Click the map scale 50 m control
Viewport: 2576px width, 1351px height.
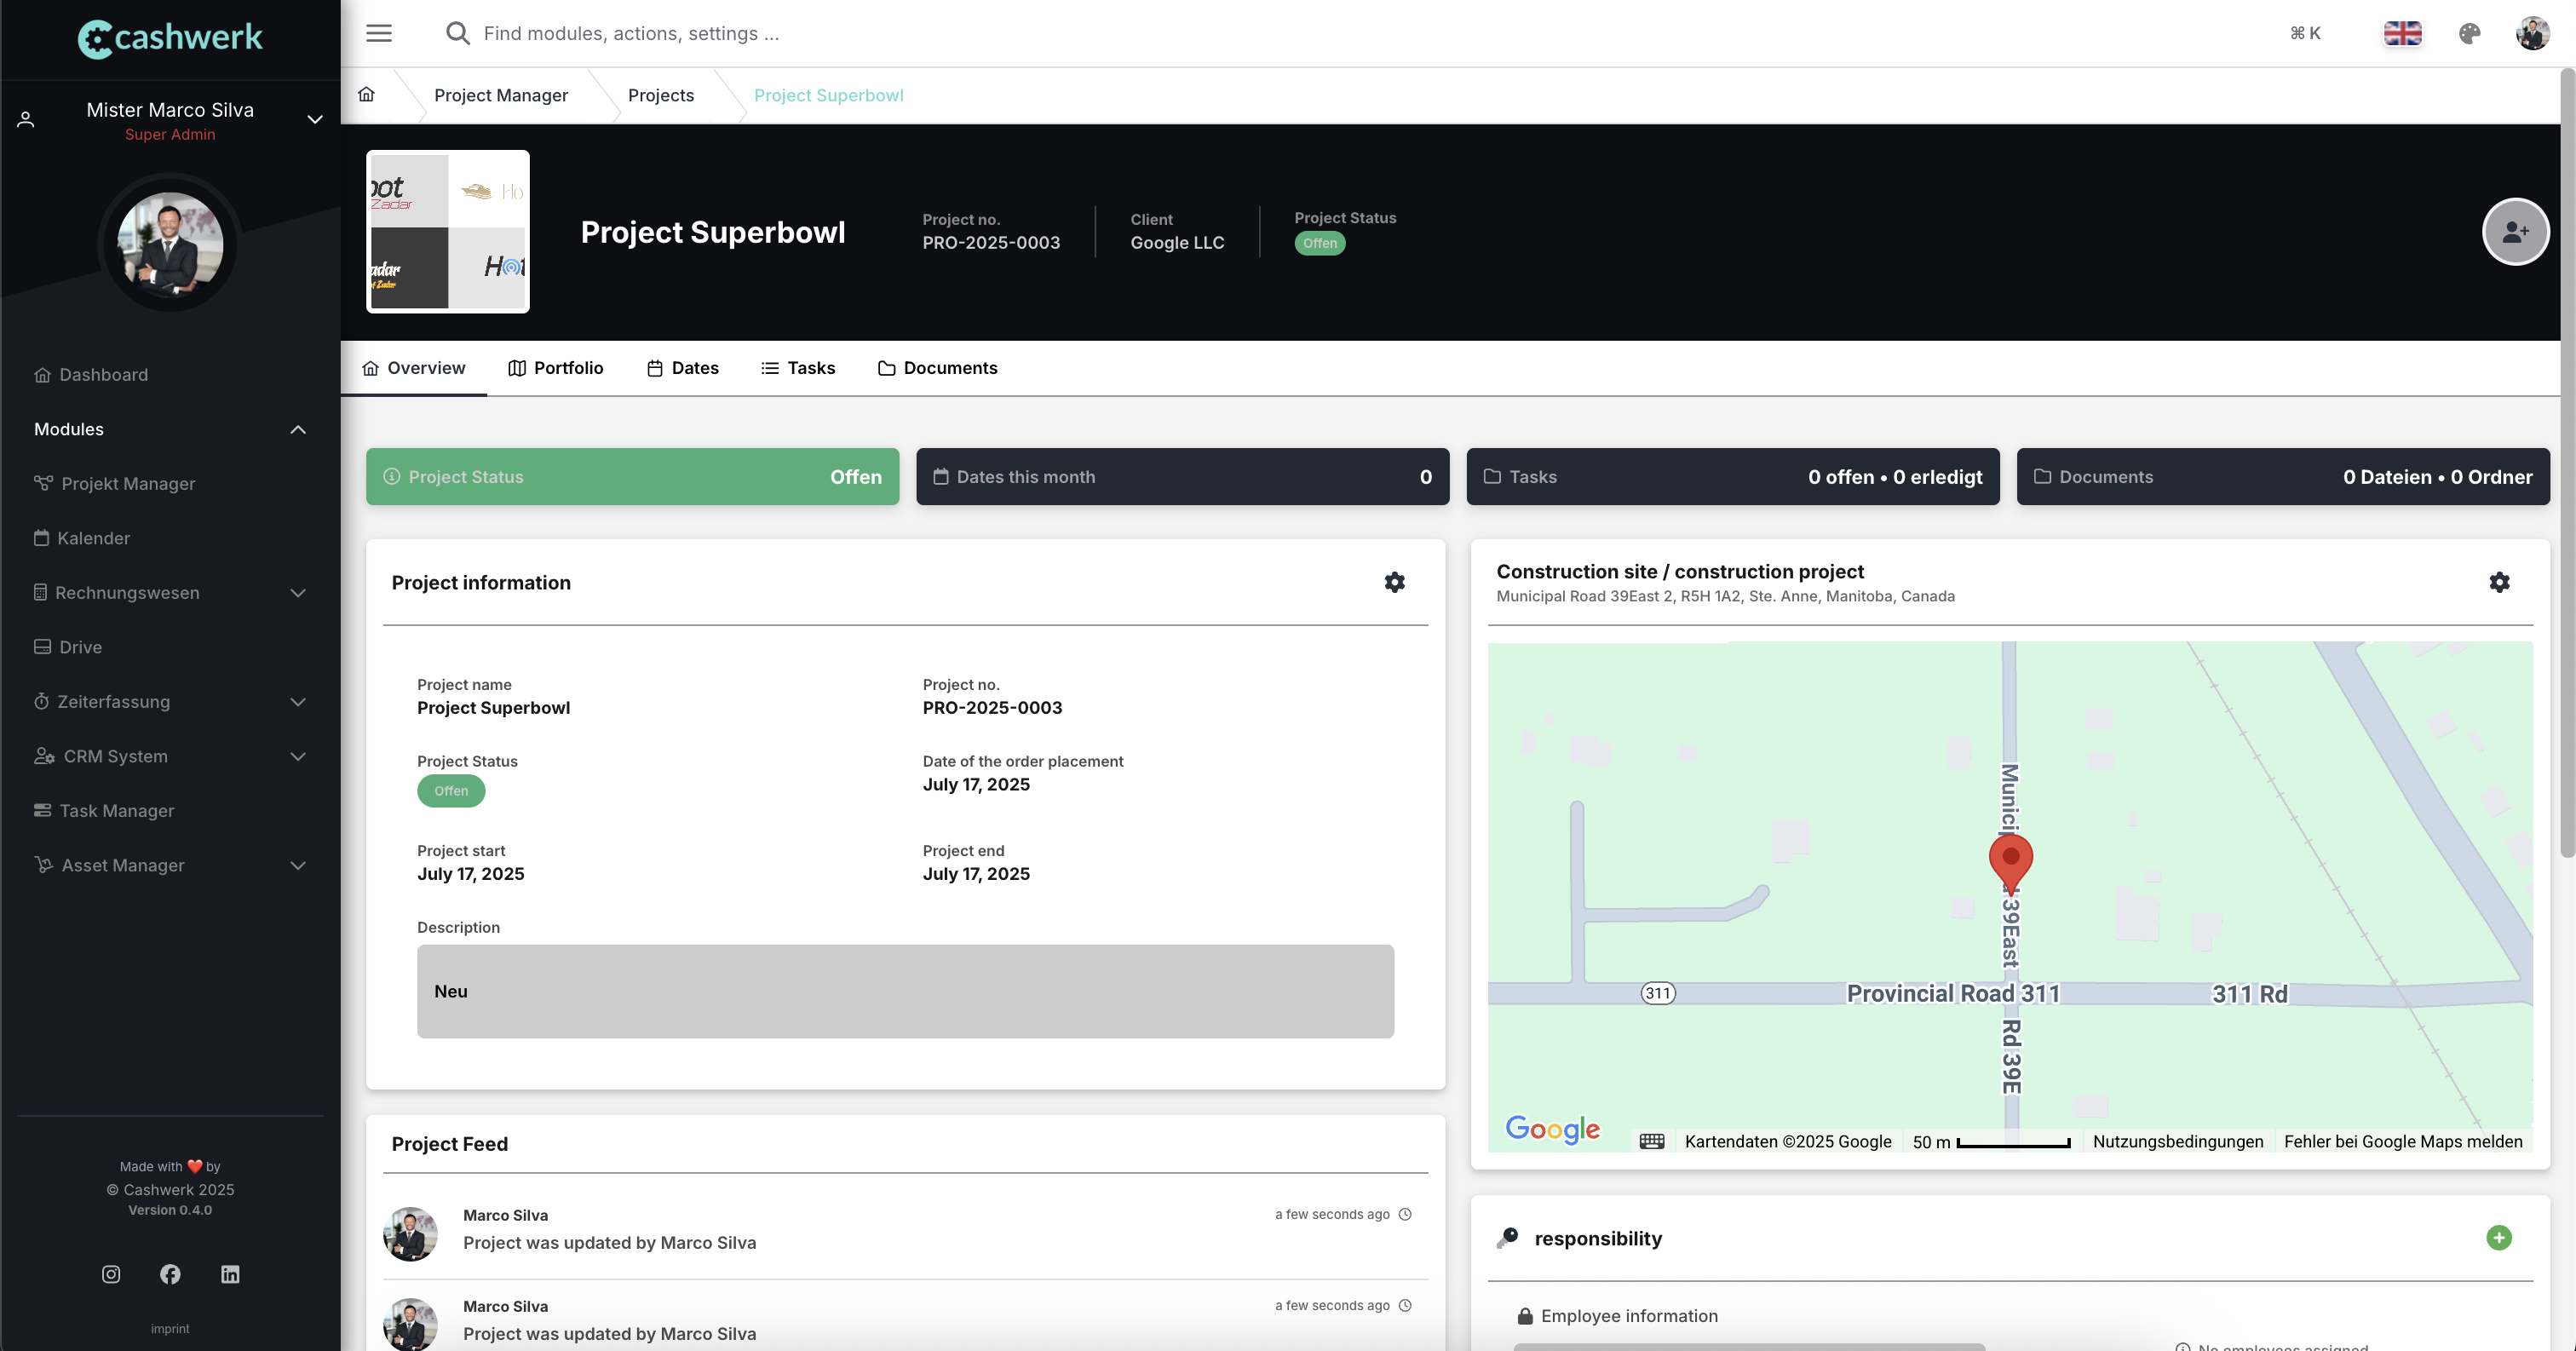1991,1141
